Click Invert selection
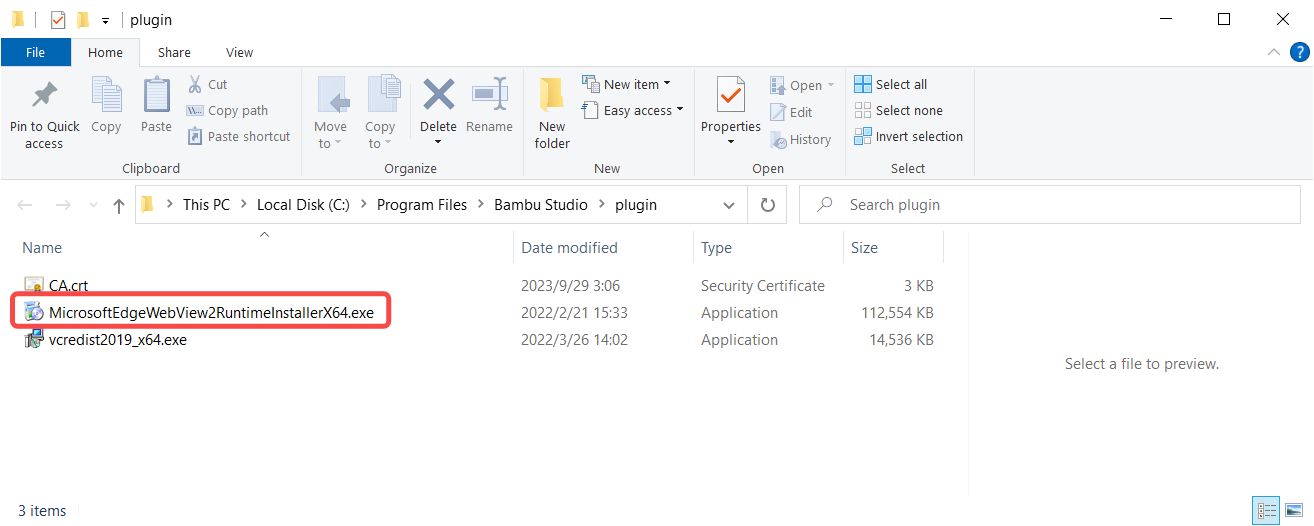1314x526 pixels. tap(908, 137)
